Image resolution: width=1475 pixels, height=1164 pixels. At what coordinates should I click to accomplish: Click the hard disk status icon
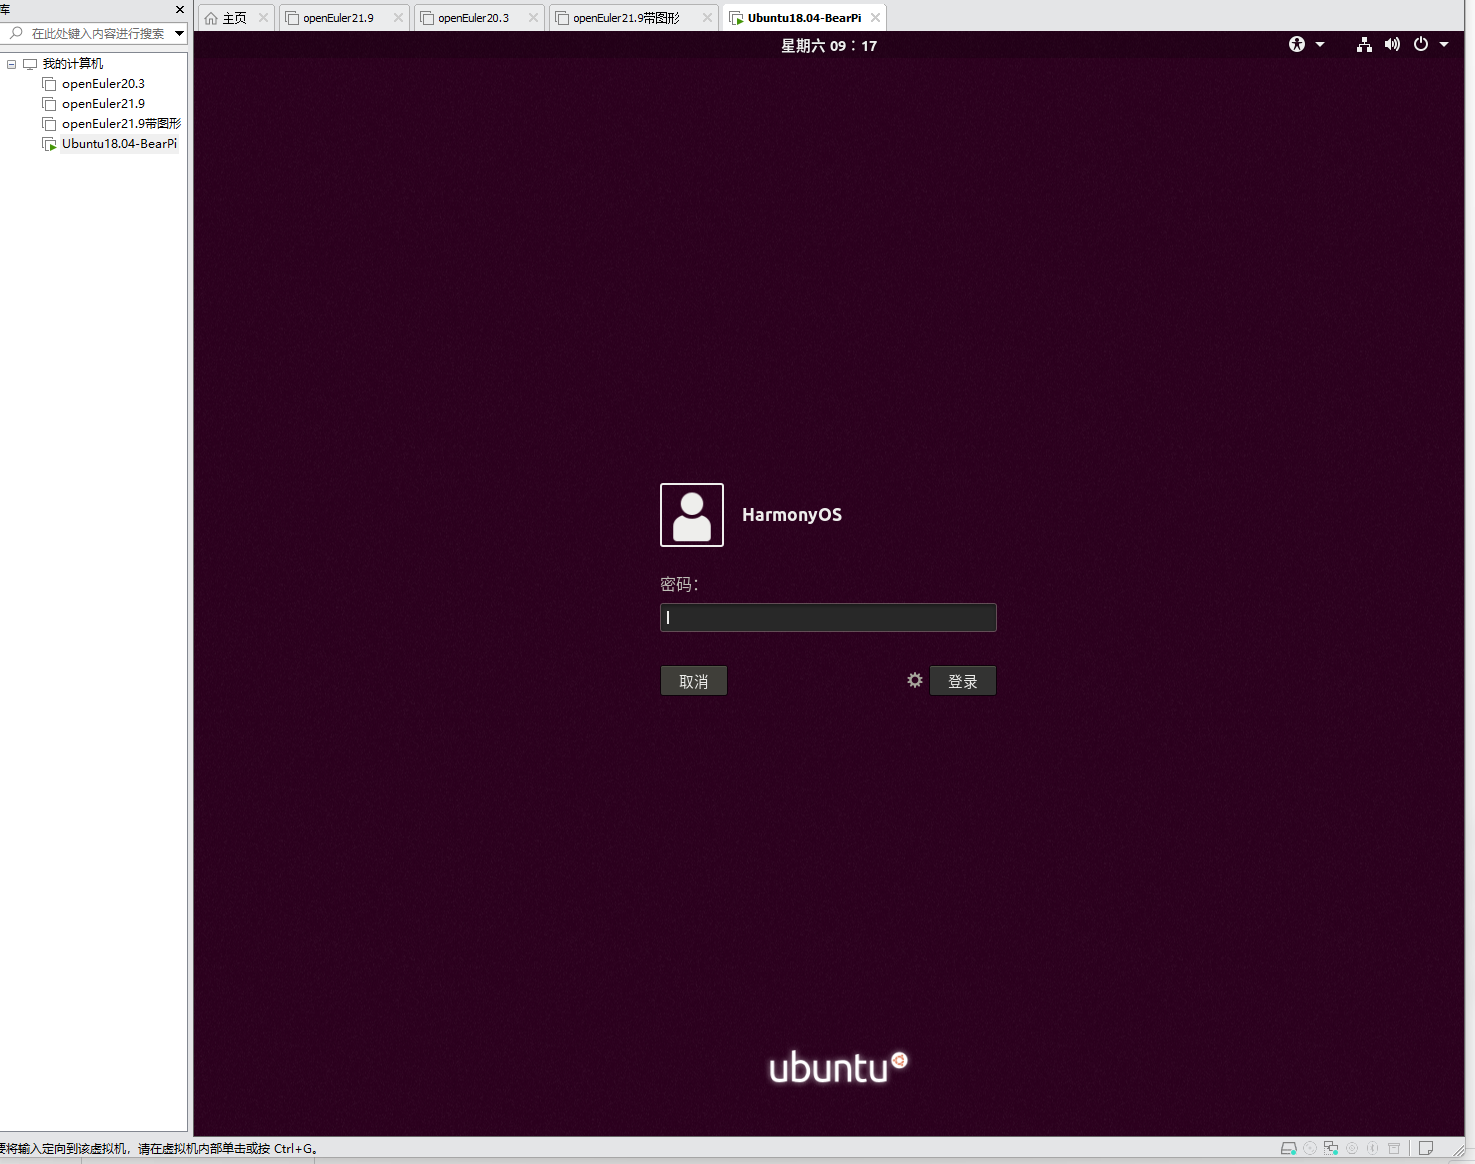pos(1289,1148)
